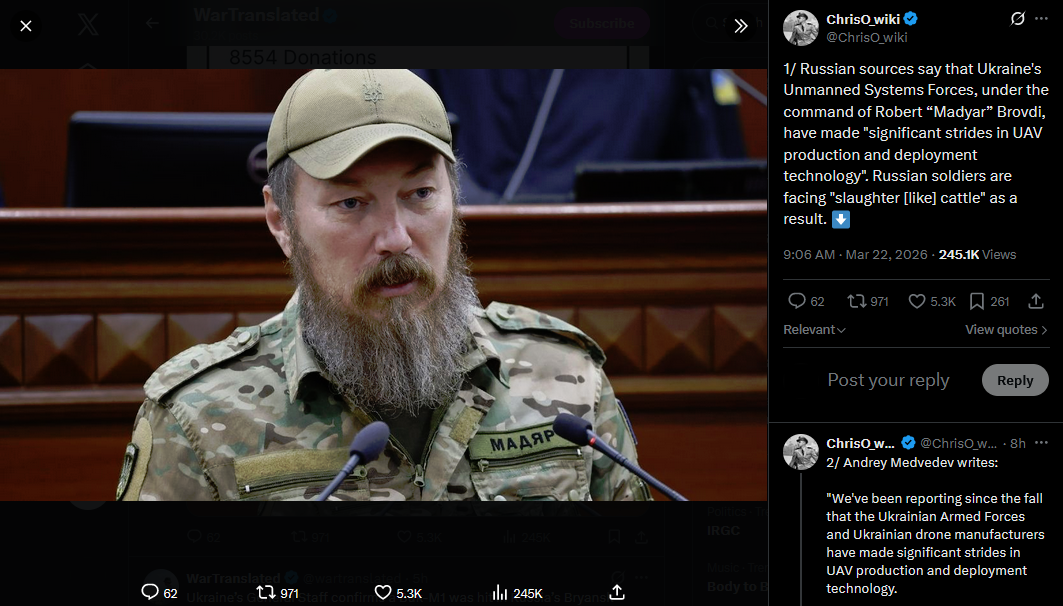Open the View quotes link

click(x=1006, y=329)
